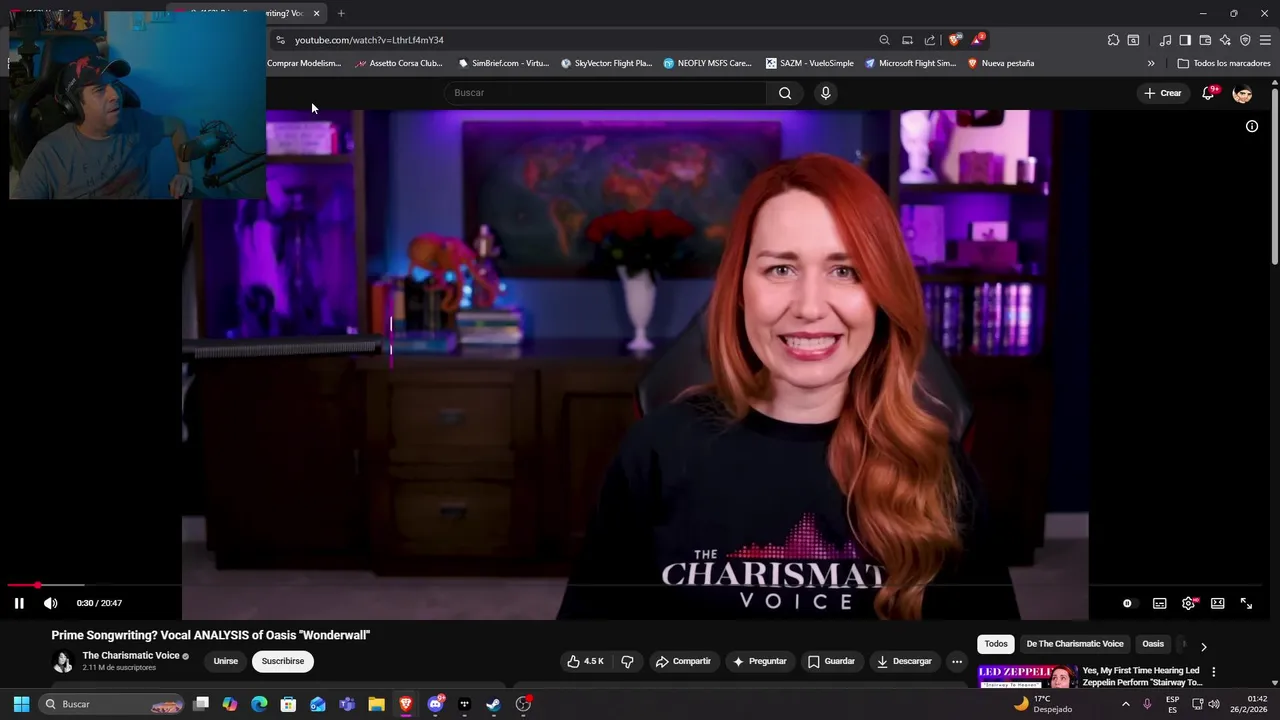1280x720 pixels.
Task: Open Steam from the taskbar
Action: 493,704
